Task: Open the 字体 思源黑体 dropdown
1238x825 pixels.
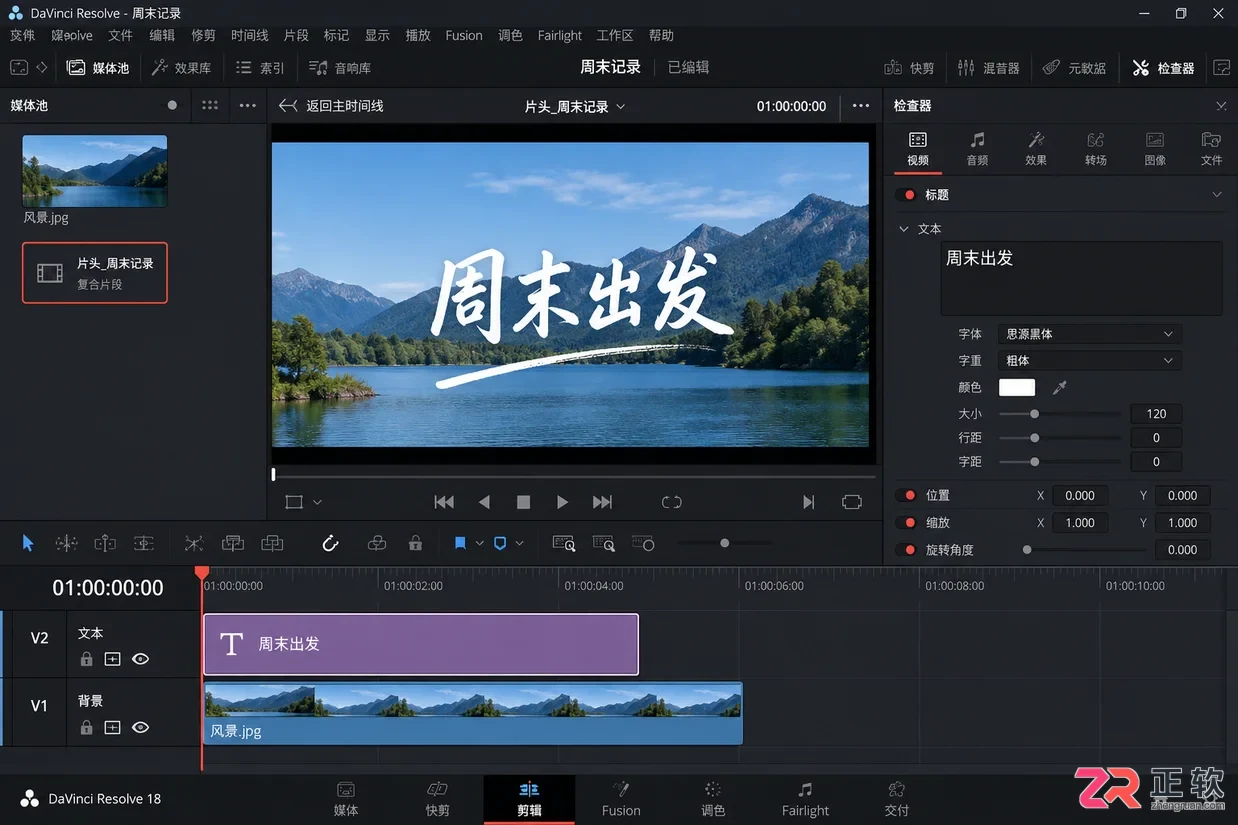Action: [1090, 334]
